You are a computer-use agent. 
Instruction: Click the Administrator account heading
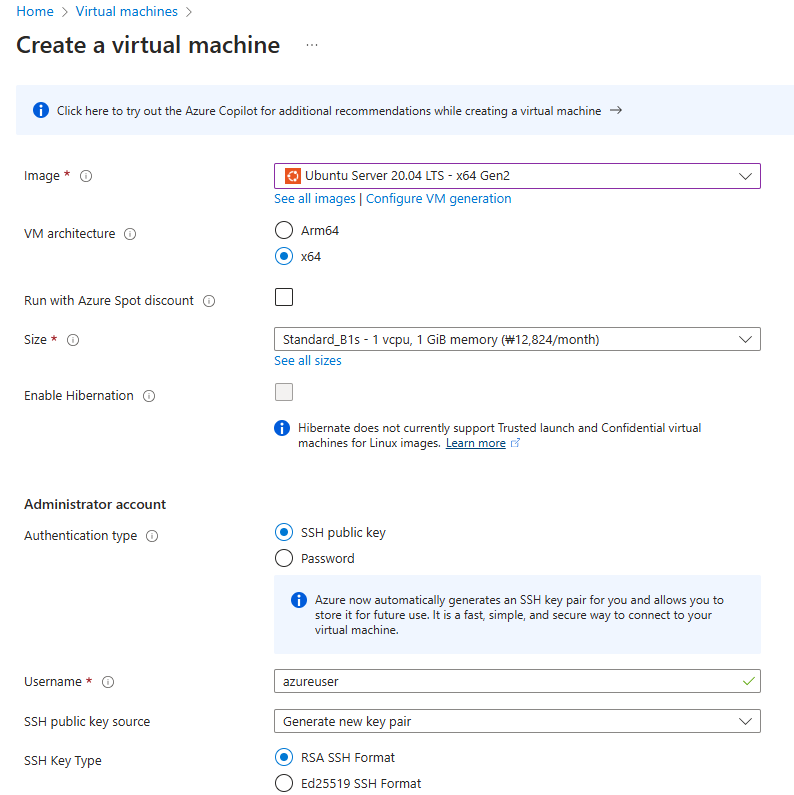tap(95, 504)
